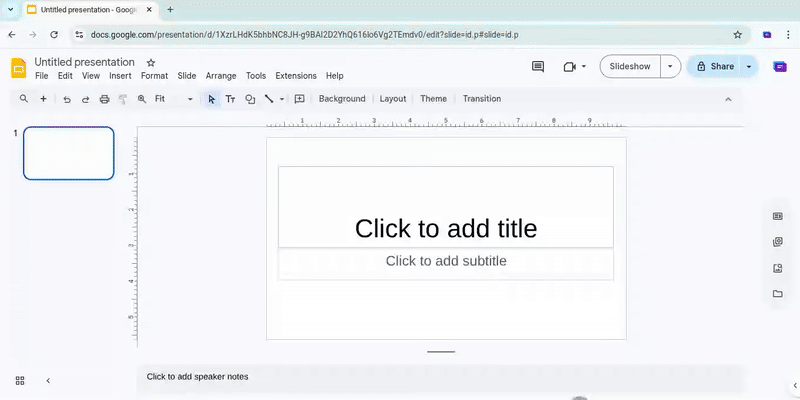Screen dimensions: 800x400
Task: Open the Insert menu
Action: tap(120, 76)
